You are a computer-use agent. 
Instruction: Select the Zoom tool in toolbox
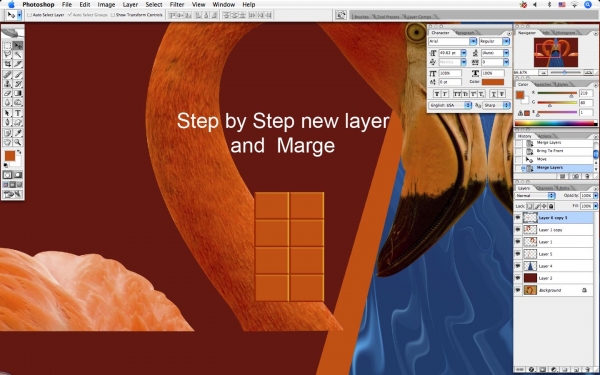point(18,142)
